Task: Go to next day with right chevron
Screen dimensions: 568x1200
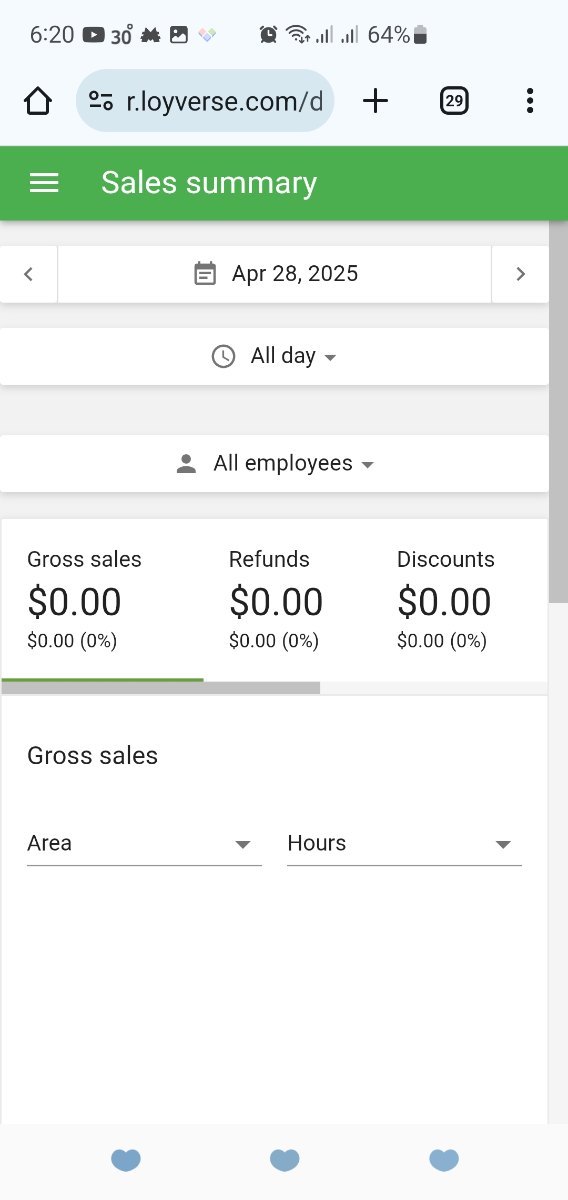Action: click(x=520, y=274)
